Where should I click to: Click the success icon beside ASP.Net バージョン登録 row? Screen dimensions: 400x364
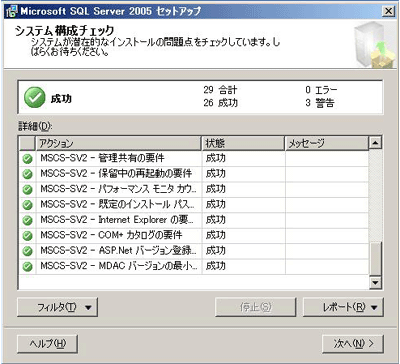[27, 251]
